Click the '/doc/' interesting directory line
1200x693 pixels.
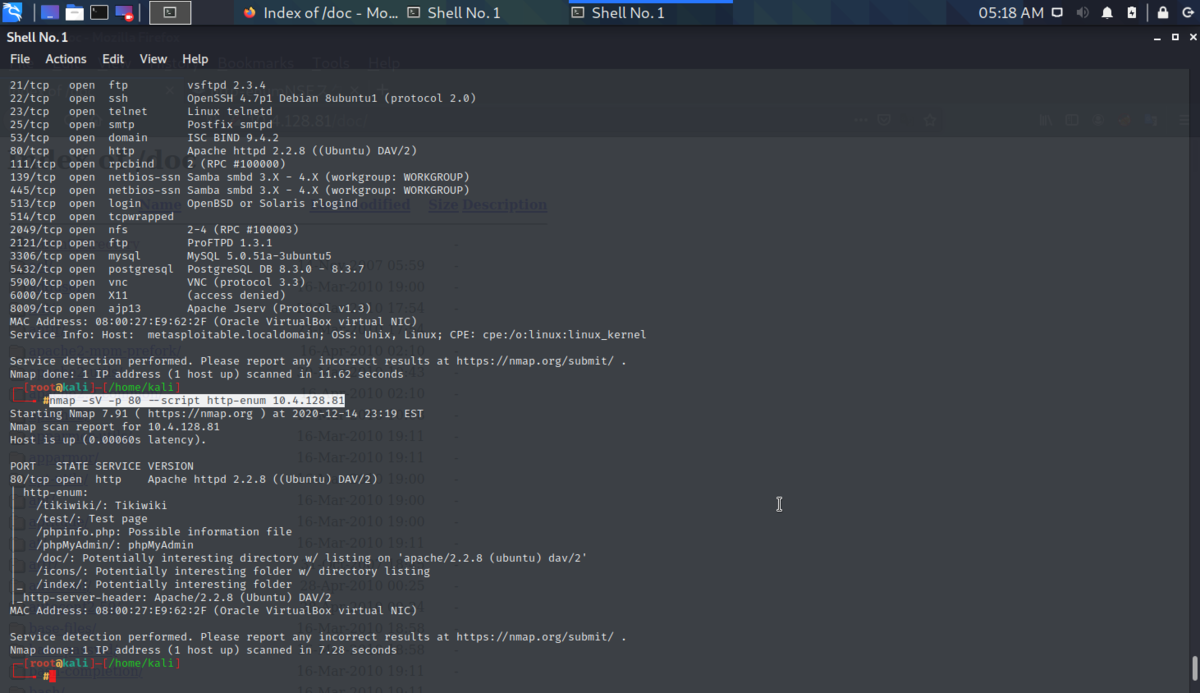coord(311,558)
